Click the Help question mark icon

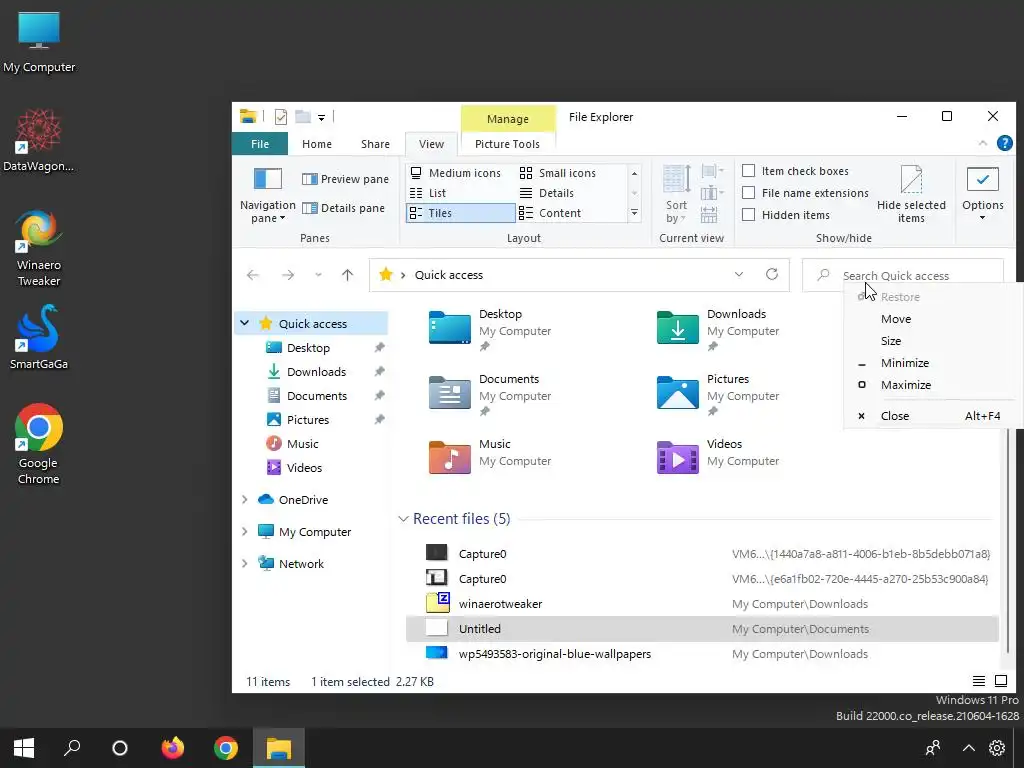pos(1004,143)
